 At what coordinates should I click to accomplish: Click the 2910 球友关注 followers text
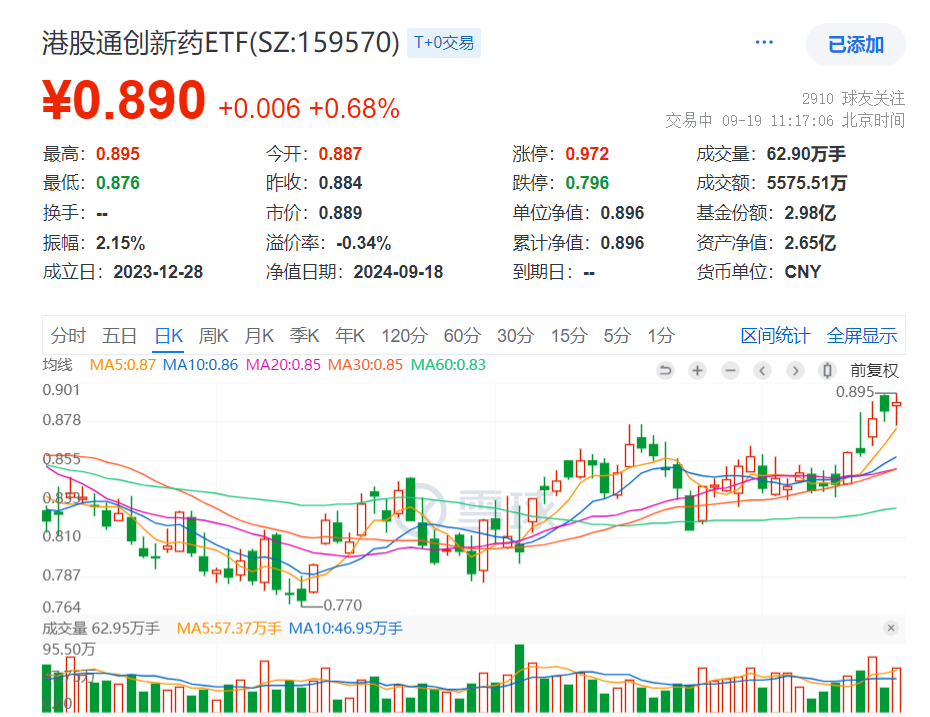pyautogui.click(x=853, y=98)
